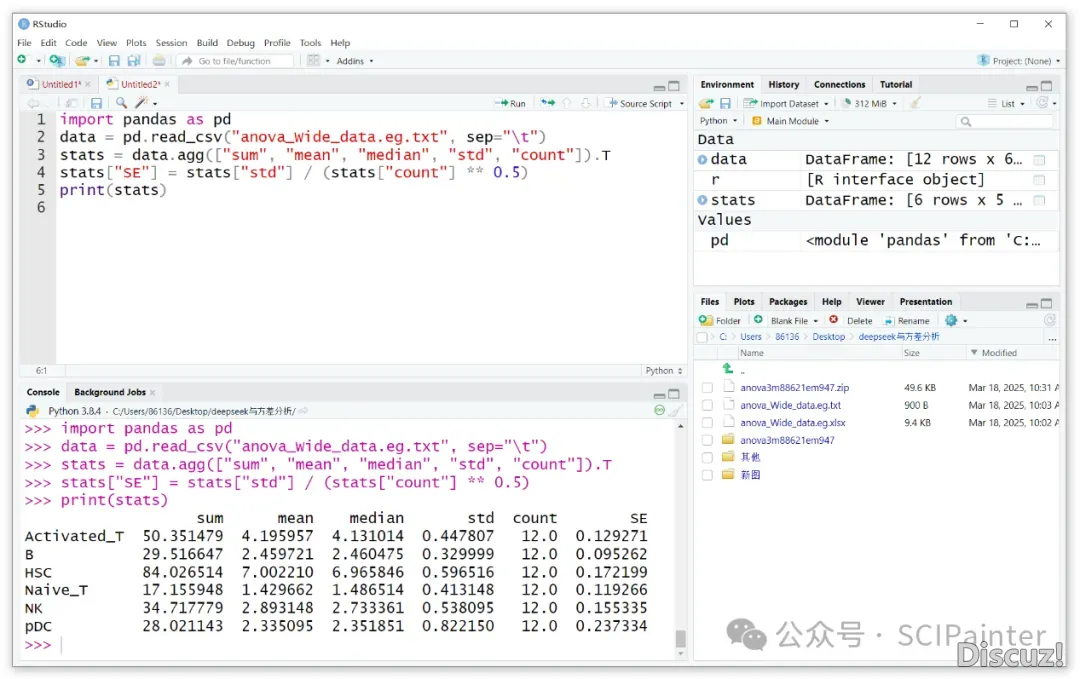Rename the selected file button
Image resolution: width=1080 pixels, height=679 pixels.
click(906, 321)
